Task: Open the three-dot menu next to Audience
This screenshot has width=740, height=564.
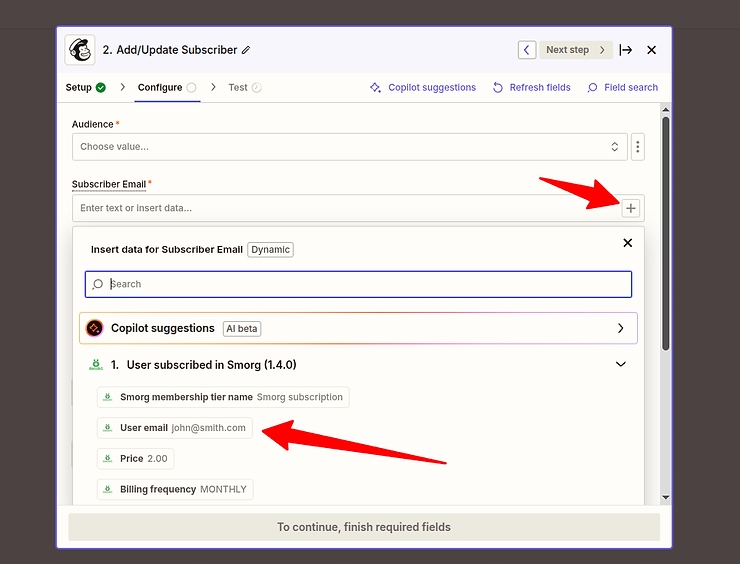Action: coord(638,147)
